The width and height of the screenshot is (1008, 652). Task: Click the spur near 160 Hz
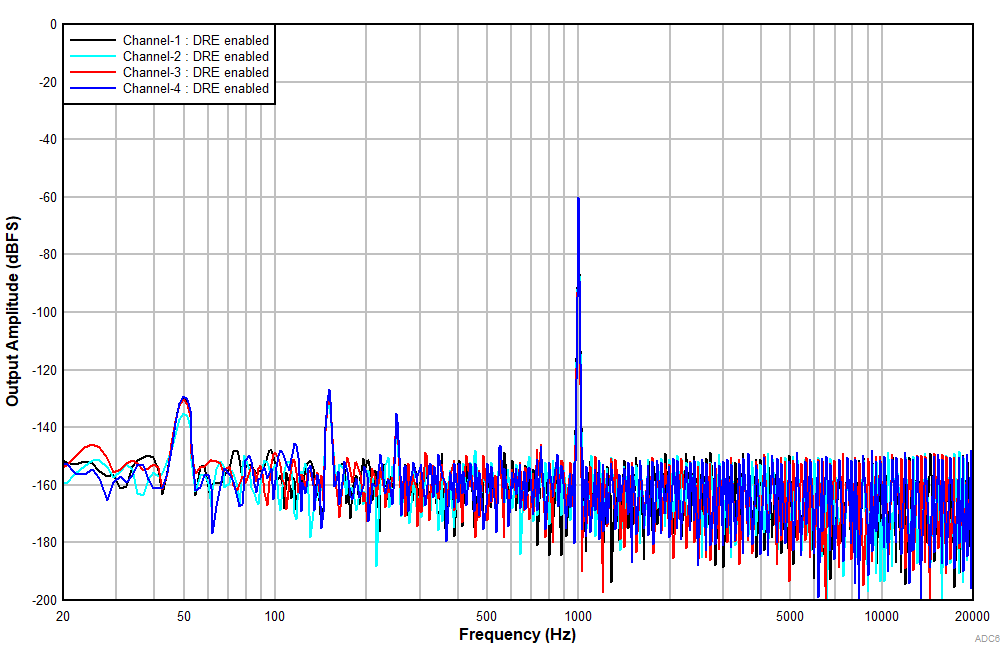(x=329, y=392)
